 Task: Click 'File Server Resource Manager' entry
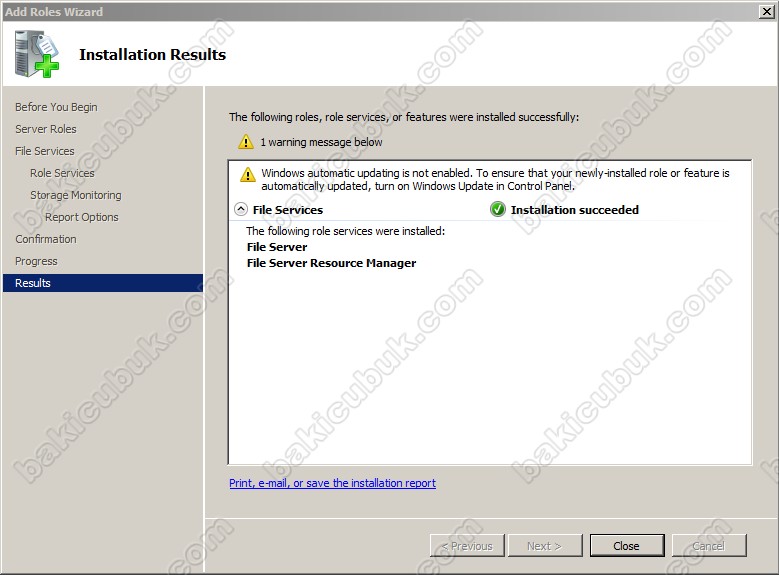tap(331, 263)
